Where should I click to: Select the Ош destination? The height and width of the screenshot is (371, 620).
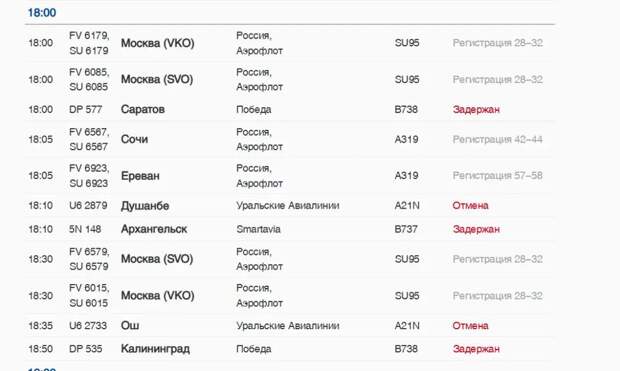tap(130, 326)
